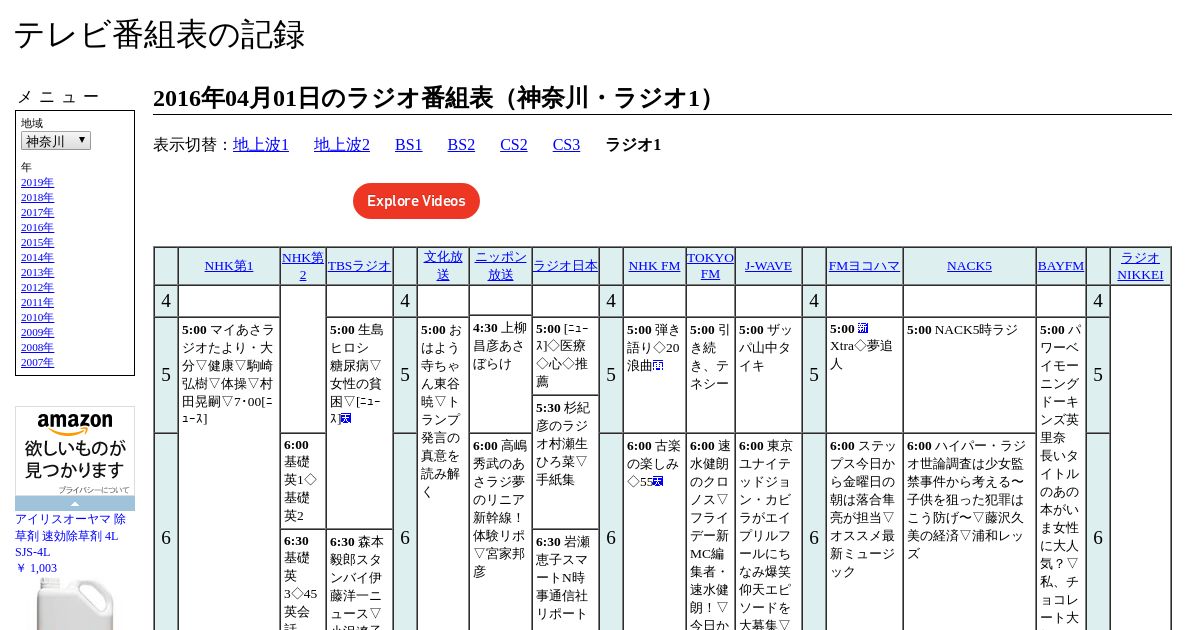Click the 6:00 ハイパー・ラジオ program cell
Image resolution: width=1200 pixels, height=630 pixels.
coord(969,532)
